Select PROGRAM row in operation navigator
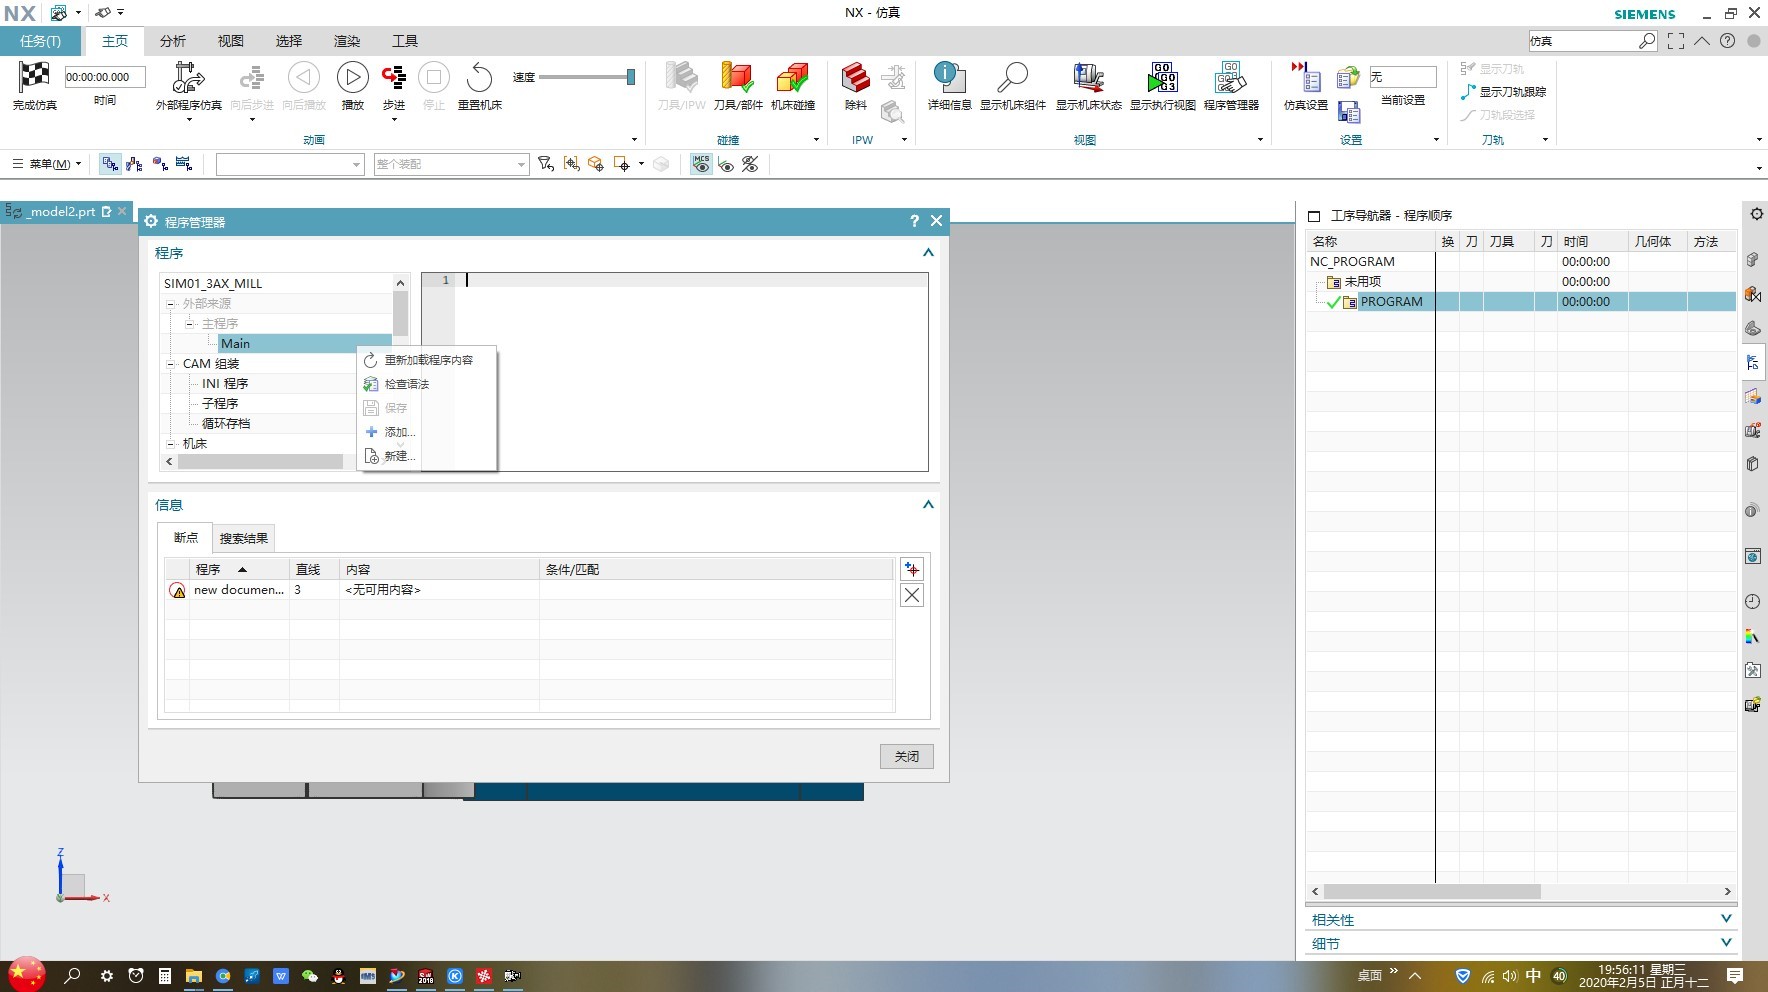The height and width of the screenshot is (992, 1768). click(1520, 302)
